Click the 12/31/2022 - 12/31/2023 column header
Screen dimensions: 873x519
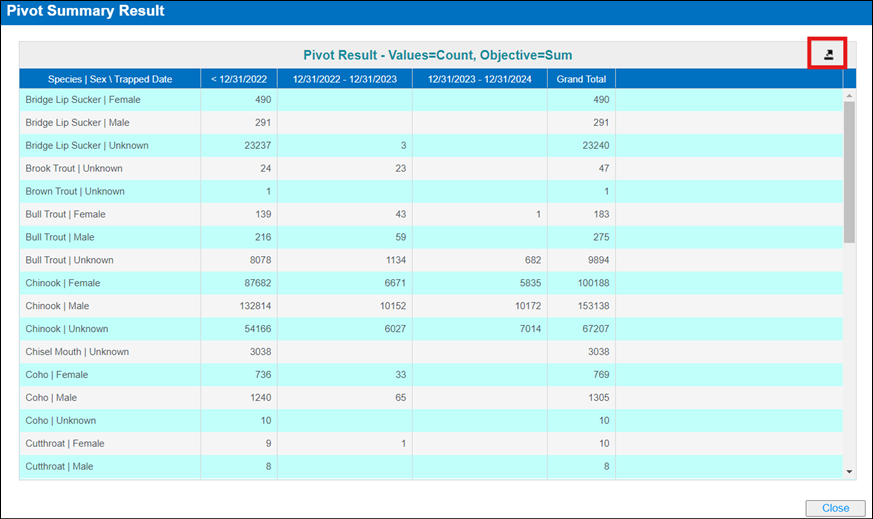tap(345, 79)
